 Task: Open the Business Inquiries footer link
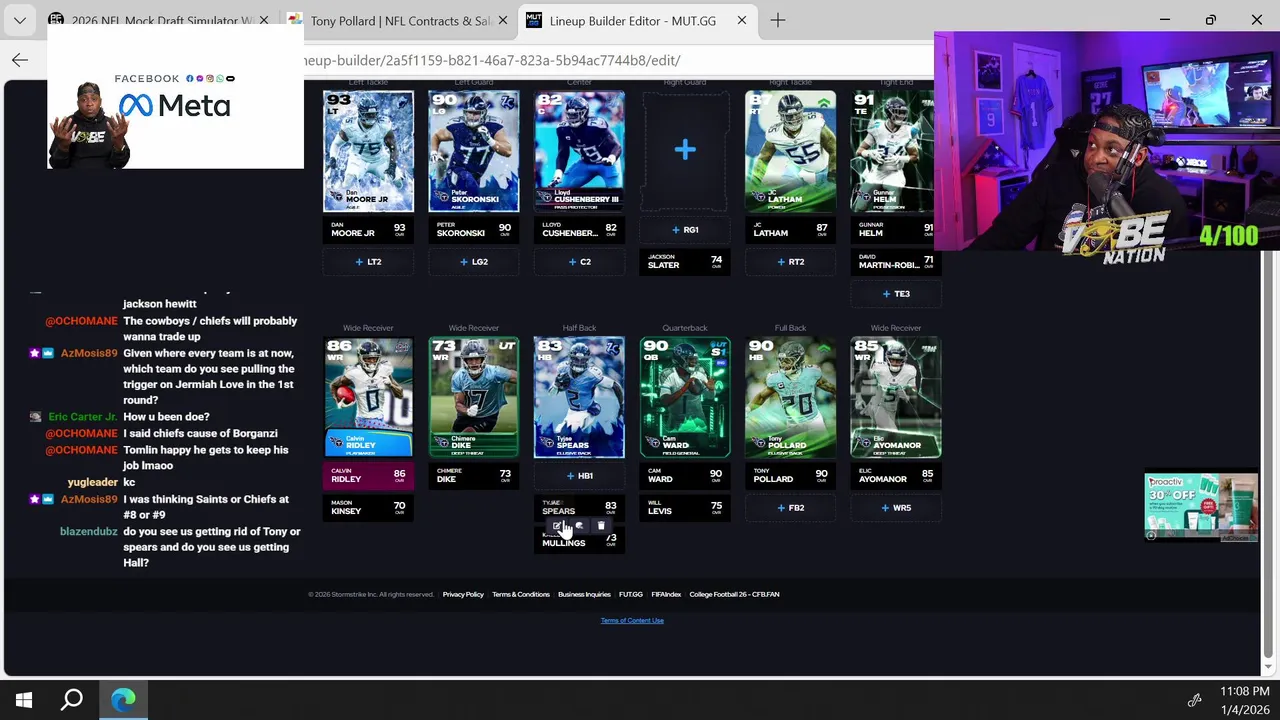click(x=584, y=594)
